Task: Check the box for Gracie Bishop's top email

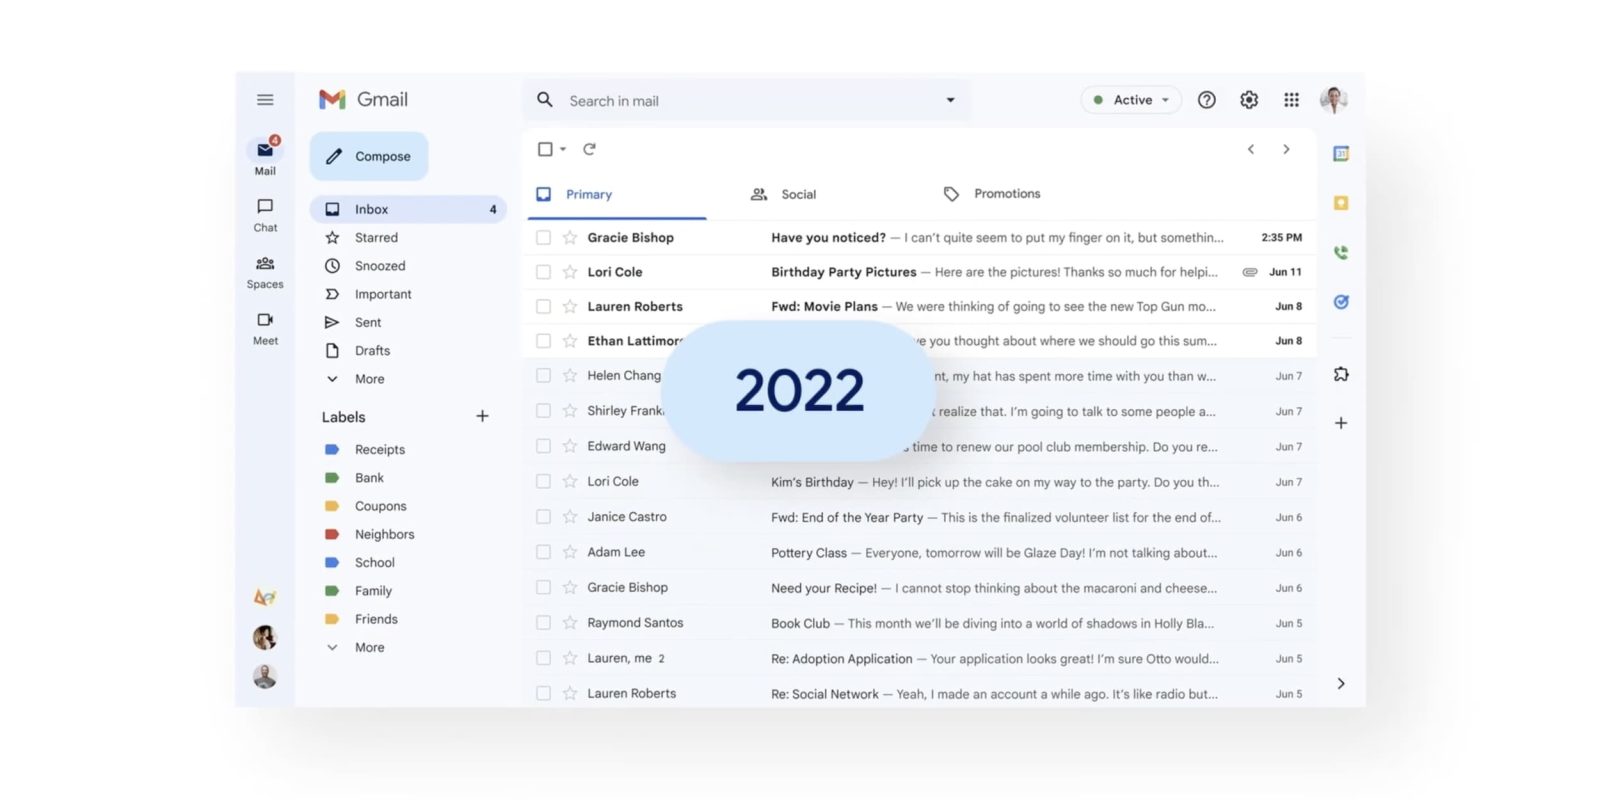Action: pyautogui.click(x=543, y=238)
